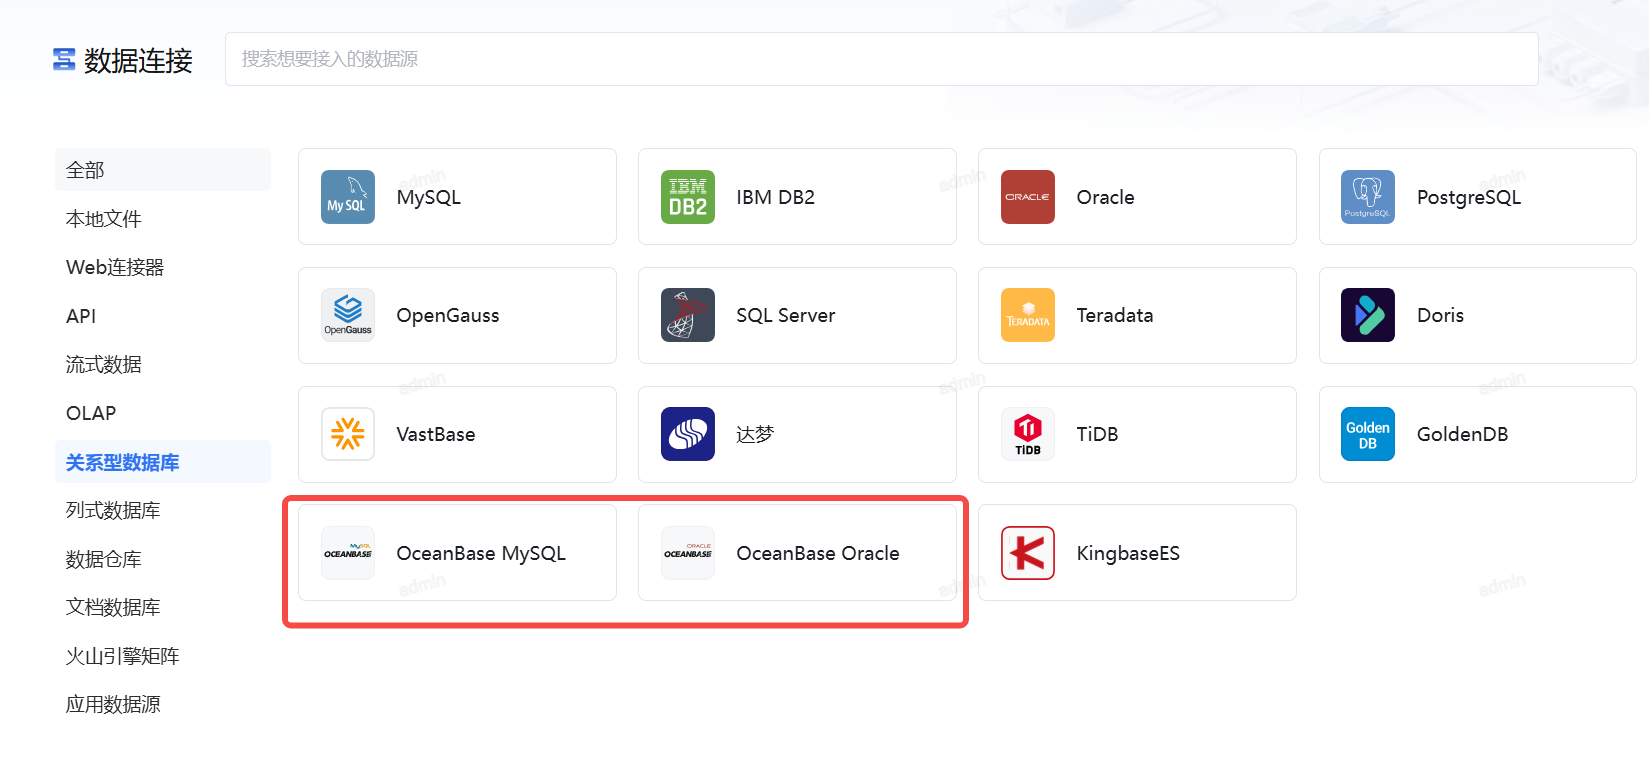Click the KingbaseES red K icon
The image size is (1649, 757).
(x=1028, y=553)
